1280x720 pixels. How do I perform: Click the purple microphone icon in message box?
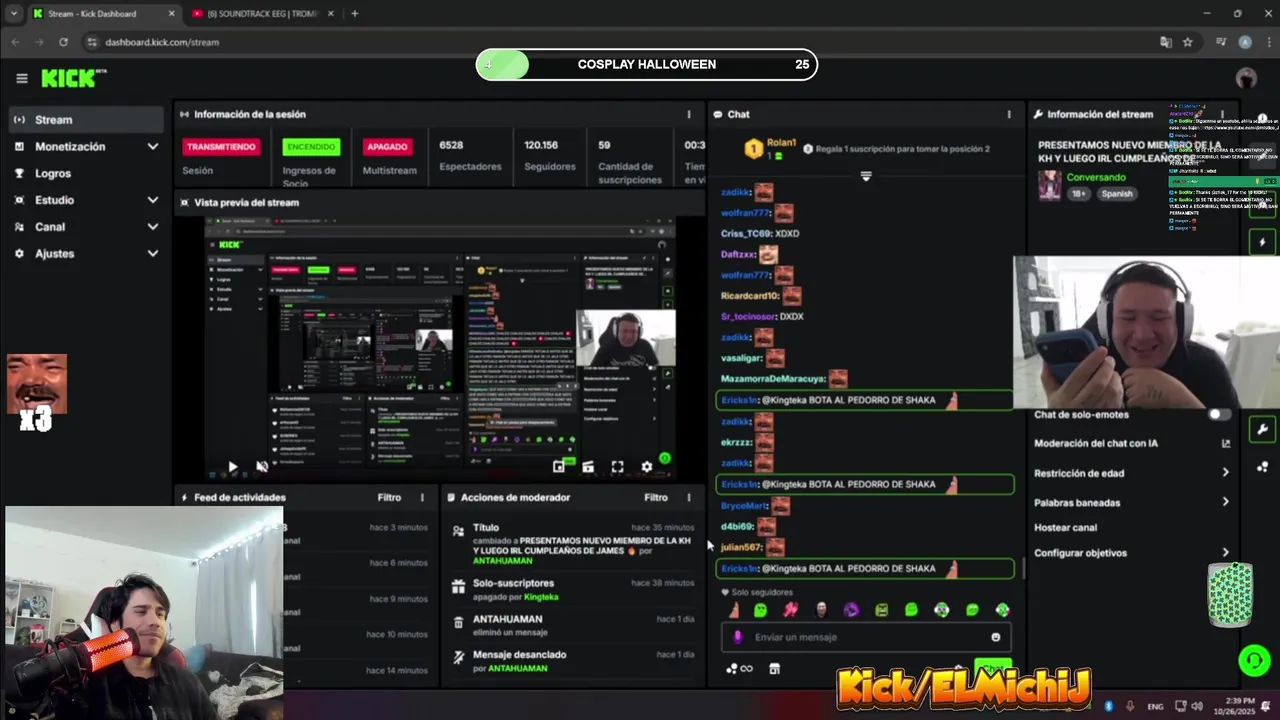(x=738, y=637)
